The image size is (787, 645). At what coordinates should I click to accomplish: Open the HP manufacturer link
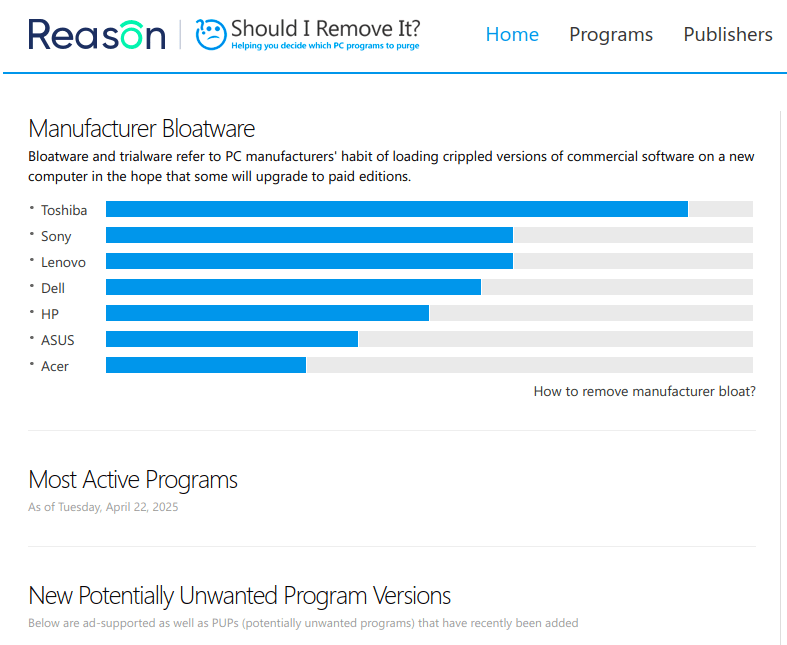pyautogui.click(x=50, y=314)
